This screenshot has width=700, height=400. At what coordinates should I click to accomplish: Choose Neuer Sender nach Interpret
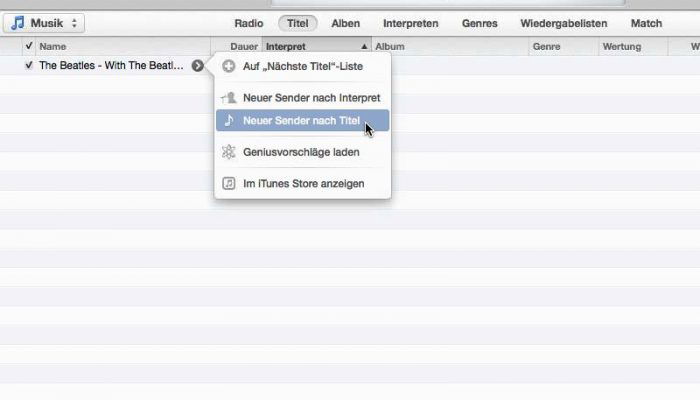click(303, 98)
